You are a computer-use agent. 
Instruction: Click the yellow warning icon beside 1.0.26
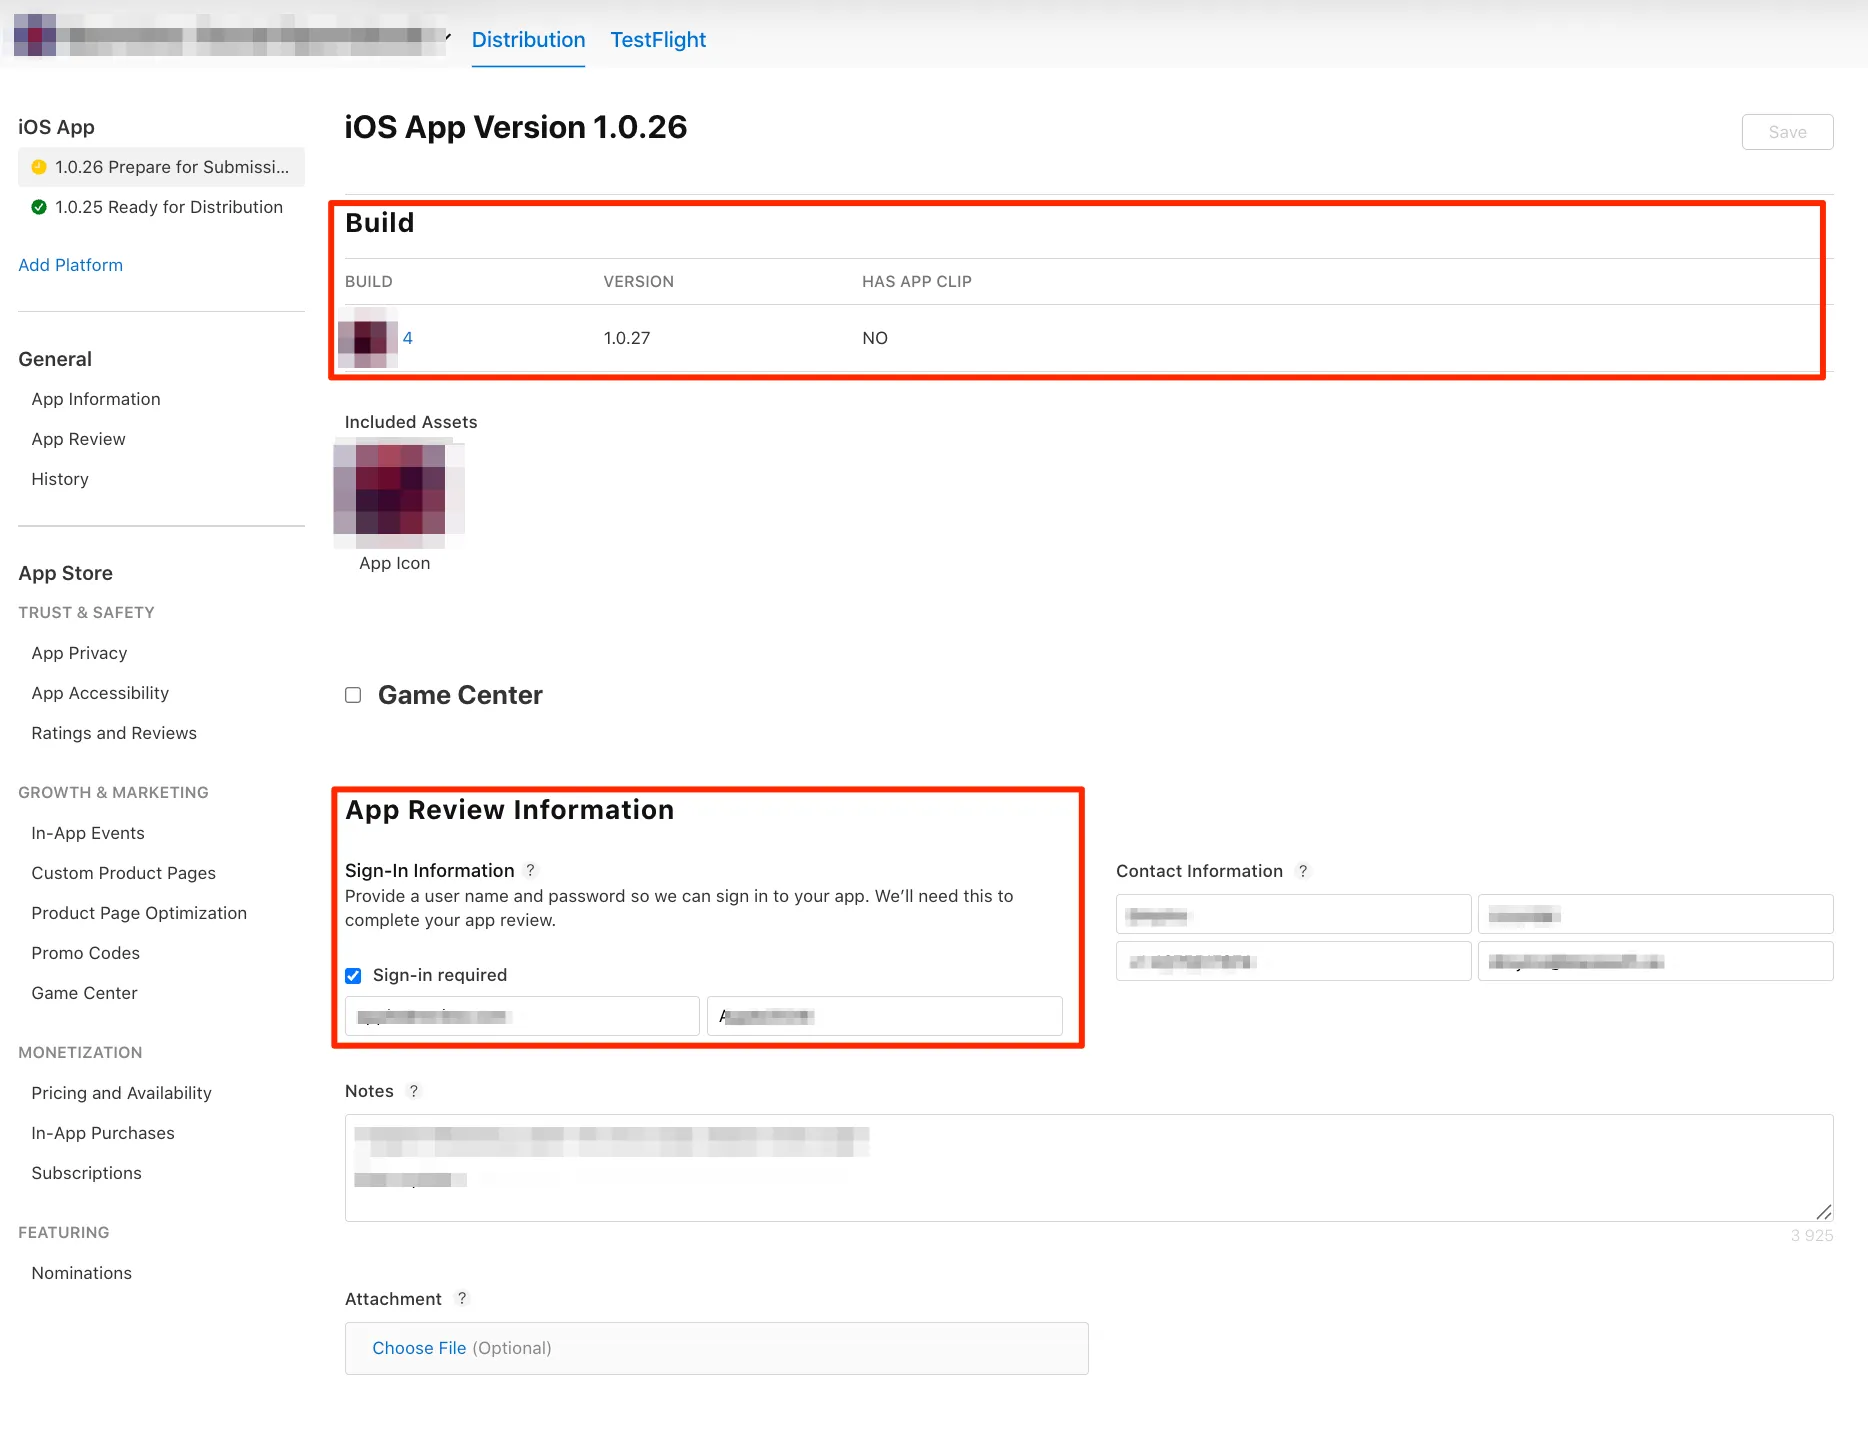pos(39,167)
